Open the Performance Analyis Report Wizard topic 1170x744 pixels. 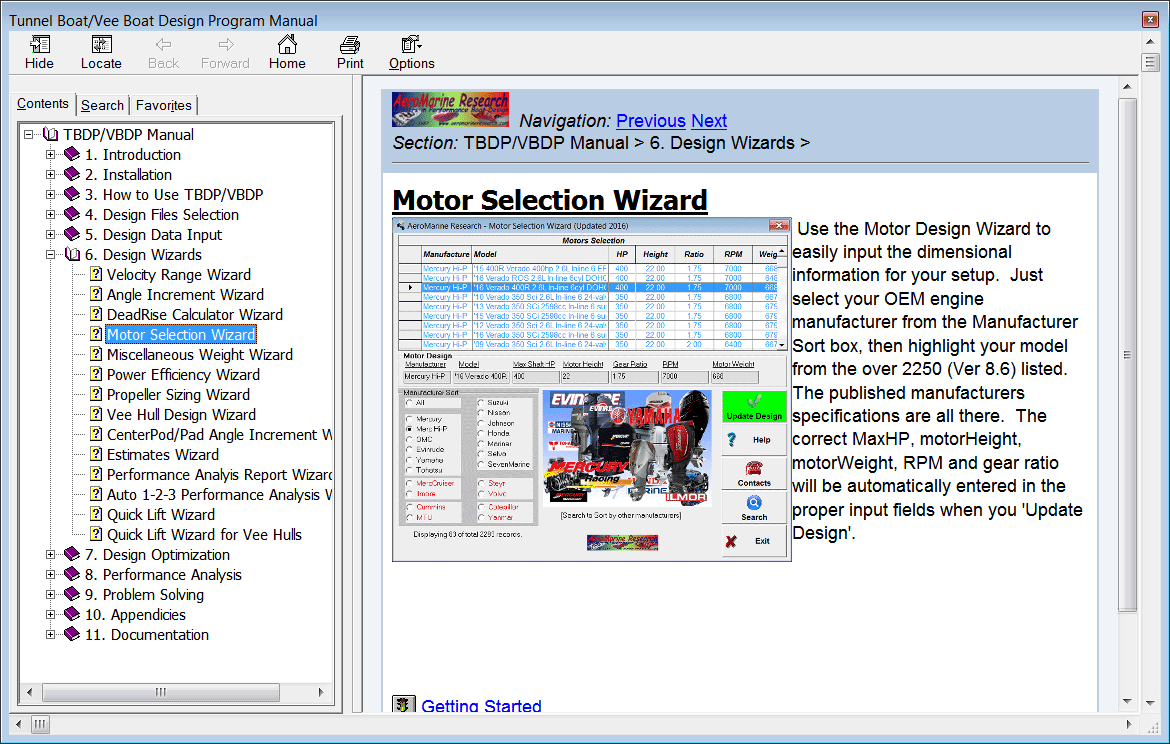point(219,475)
